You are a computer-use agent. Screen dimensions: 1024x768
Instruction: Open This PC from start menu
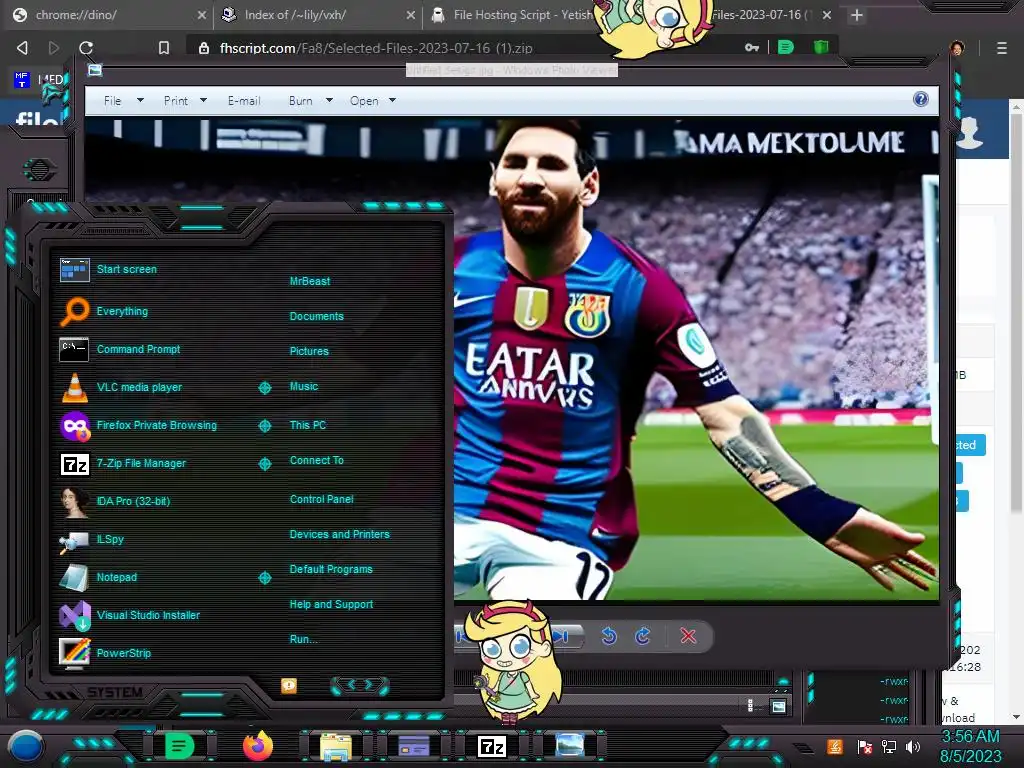pyautogui.click(x=308, y=425)
